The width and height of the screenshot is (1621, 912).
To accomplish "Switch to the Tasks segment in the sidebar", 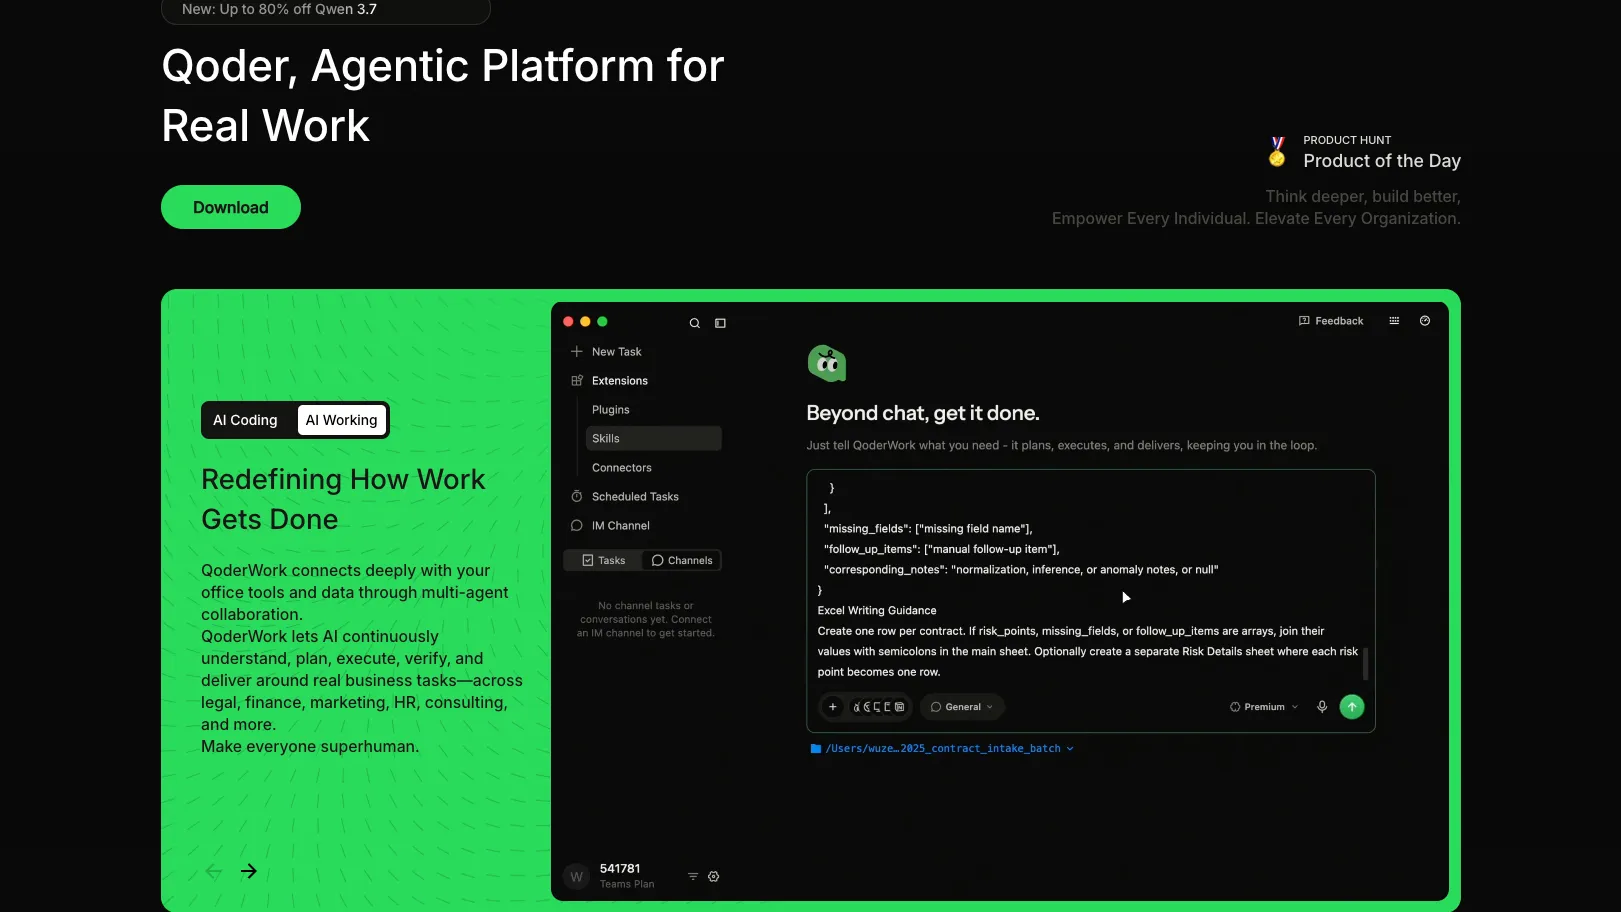I will tap(604, 561).
